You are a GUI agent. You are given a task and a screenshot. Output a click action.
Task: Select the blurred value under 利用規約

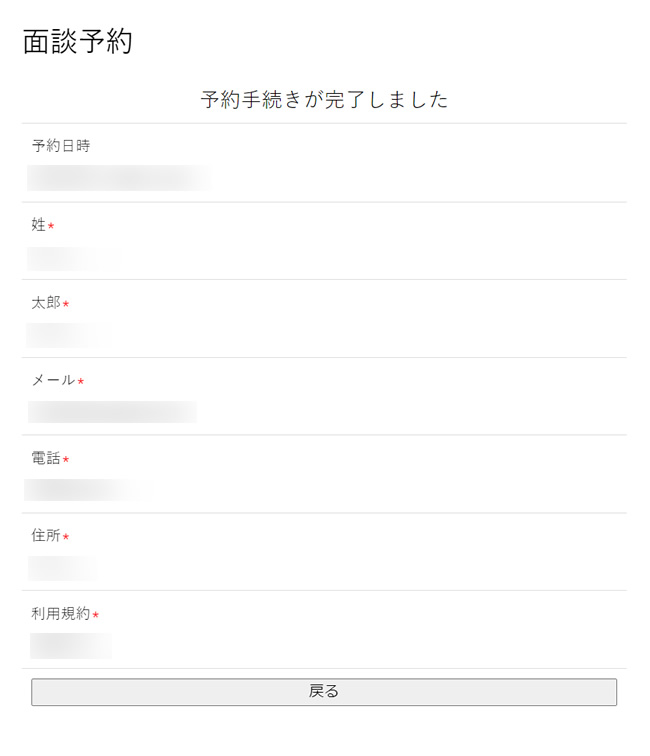pyautogui.click(x=70, y=646)
